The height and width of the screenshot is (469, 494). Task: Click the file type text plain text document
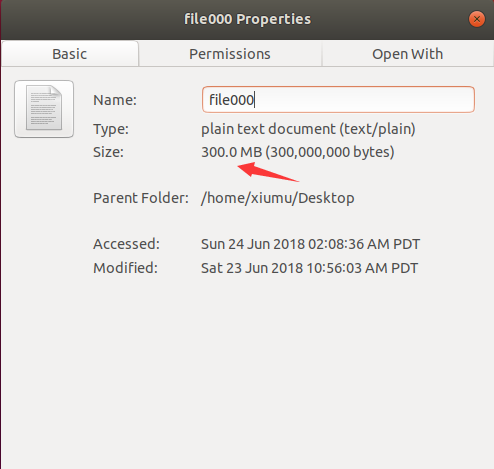pyautogui.click(x=268, y=129)
